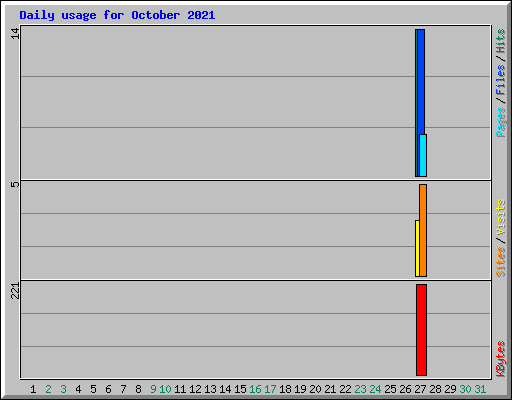Image resolution: width=512 pixels, height=400 pixels.
Task: Click the y-axis value 5
Action: click(x=15, y=184)
